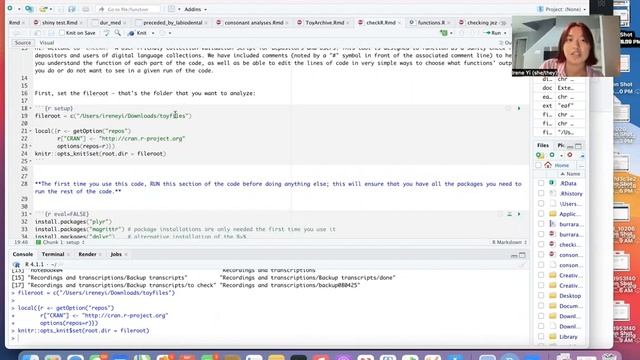Open the New File dropdown arrow

(x=19, y=9)
